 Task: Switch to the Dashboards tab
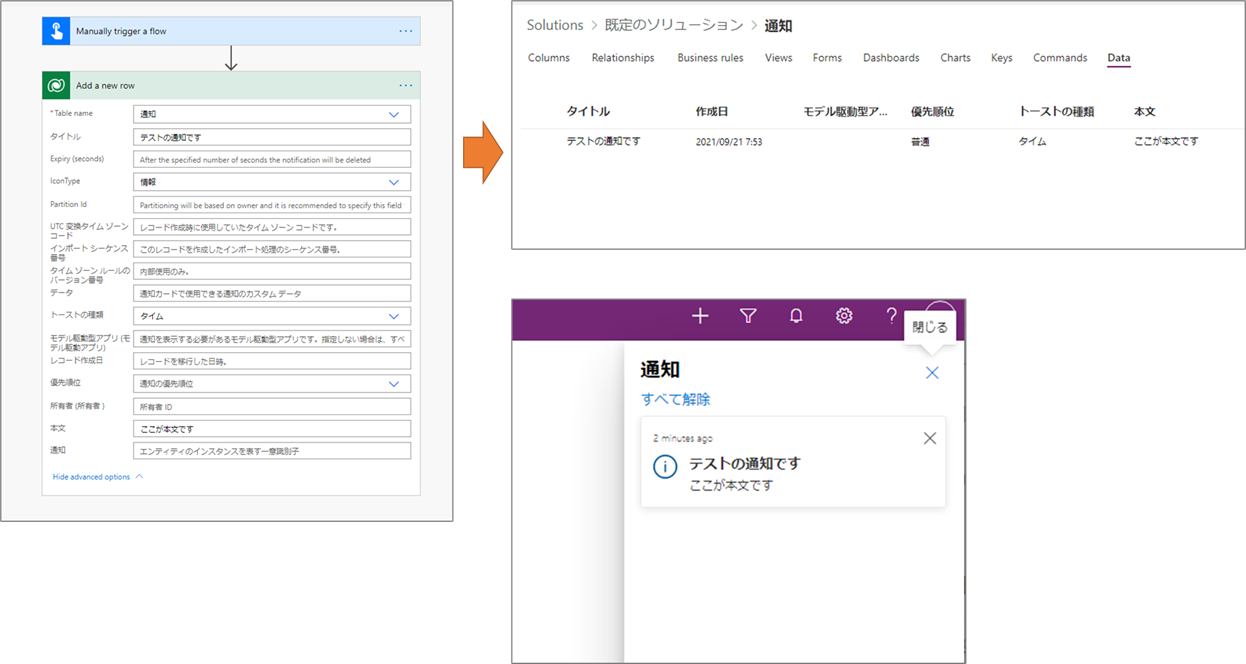(891, 58)
